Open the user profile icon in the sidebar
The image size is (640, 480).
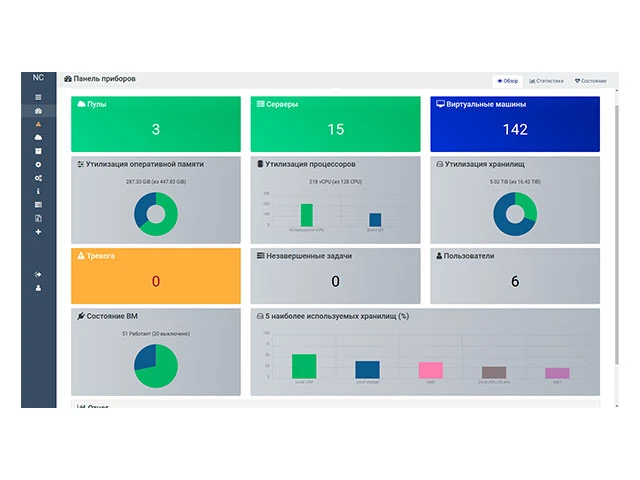38,288
